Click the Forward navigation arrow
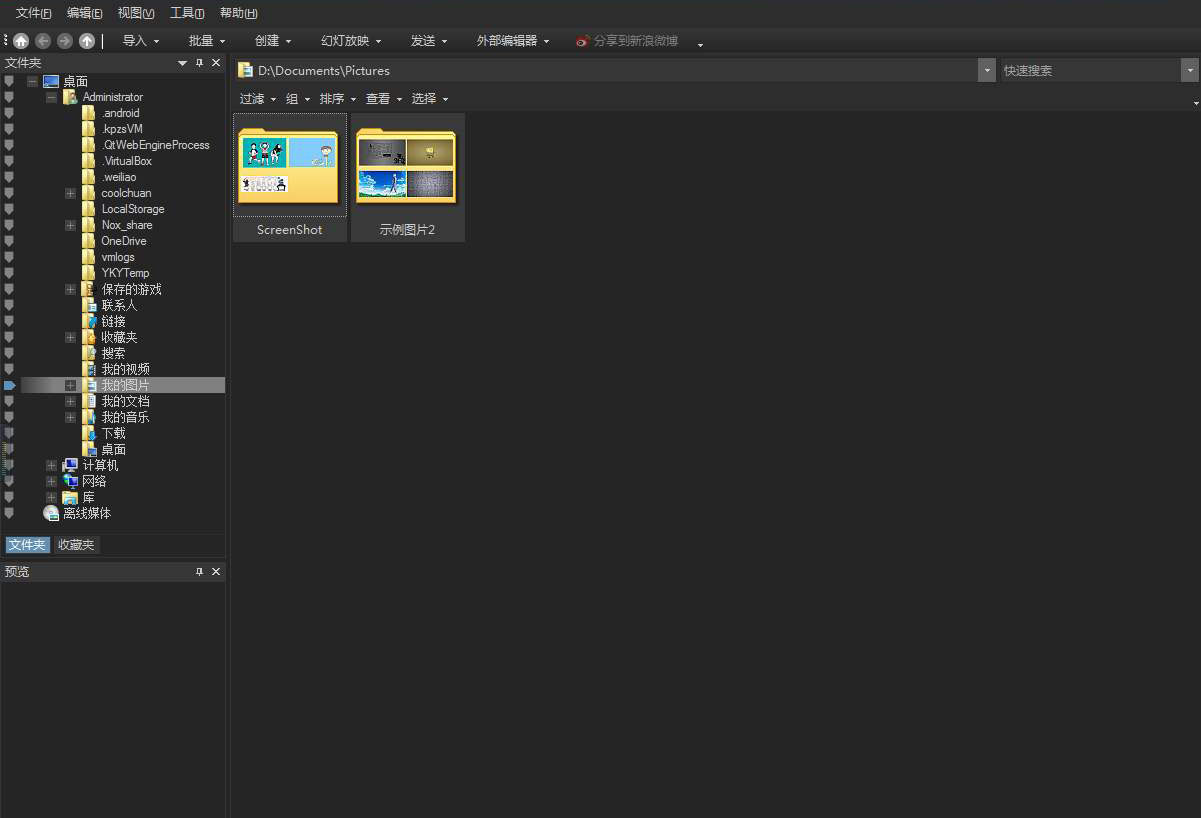The width and height of the screenshot is (1201, 818). [x=63, y=40]
